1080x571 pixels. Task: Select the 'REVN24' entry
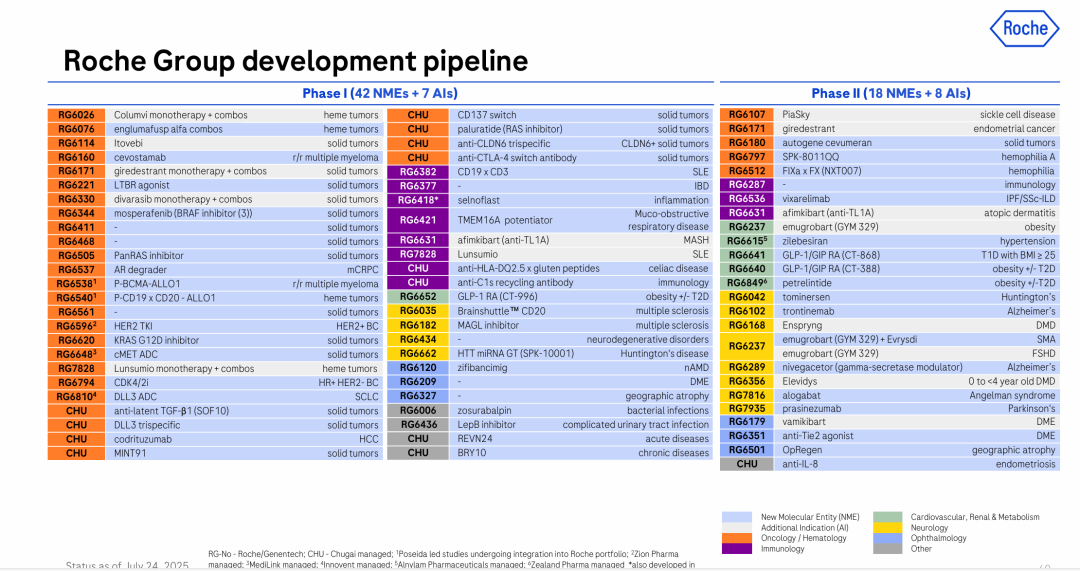(x=475, y=439)
